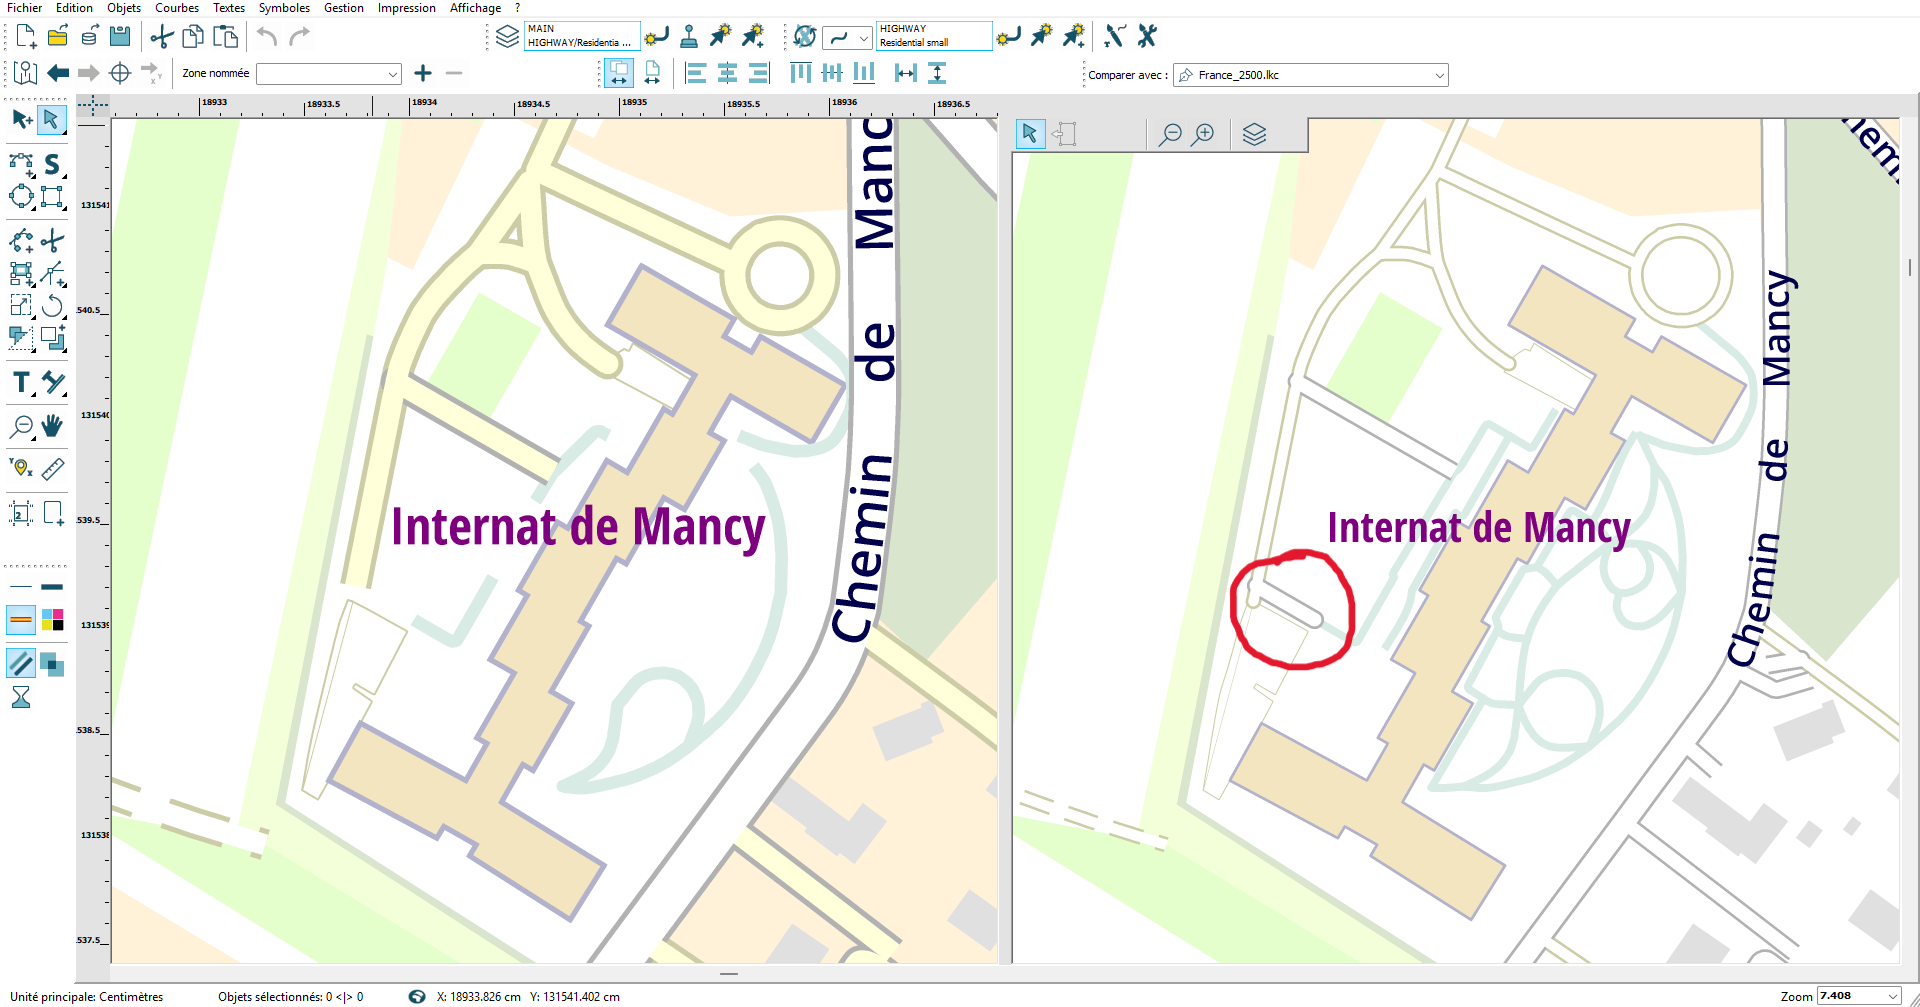The image size is (1920, 1007).
Task: Open the Courbes menu
Action: click(x=177, y=8)
